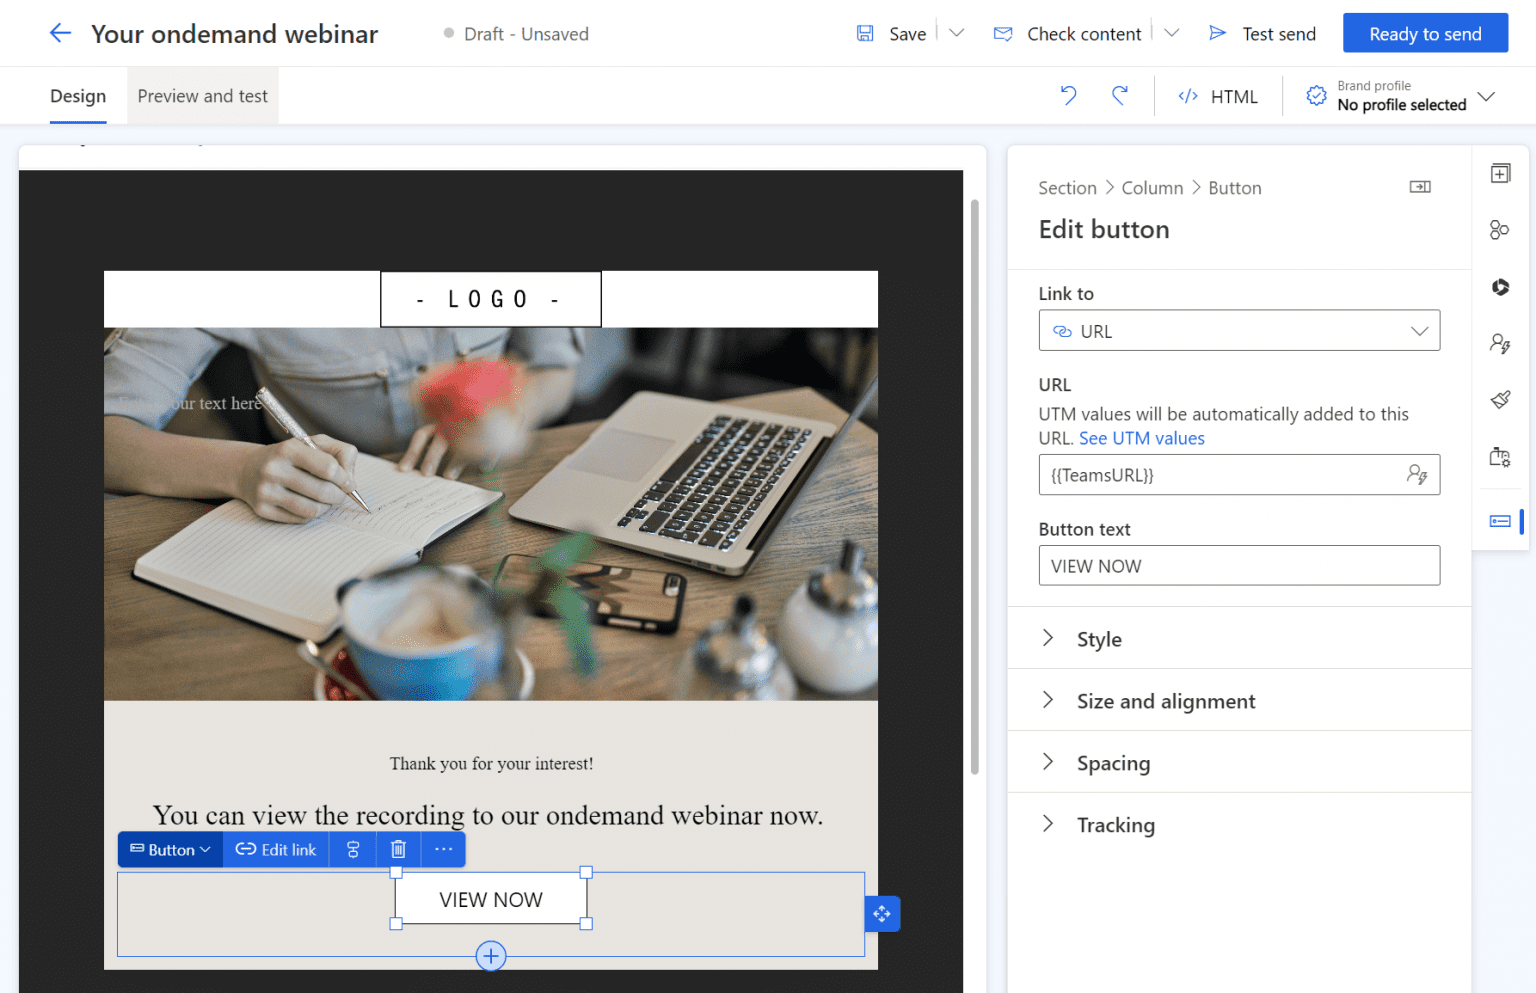Open the Button dropdown in context toolbar
The height and width of the screenshot is (993, 1536).
click(x=170, y=849)
